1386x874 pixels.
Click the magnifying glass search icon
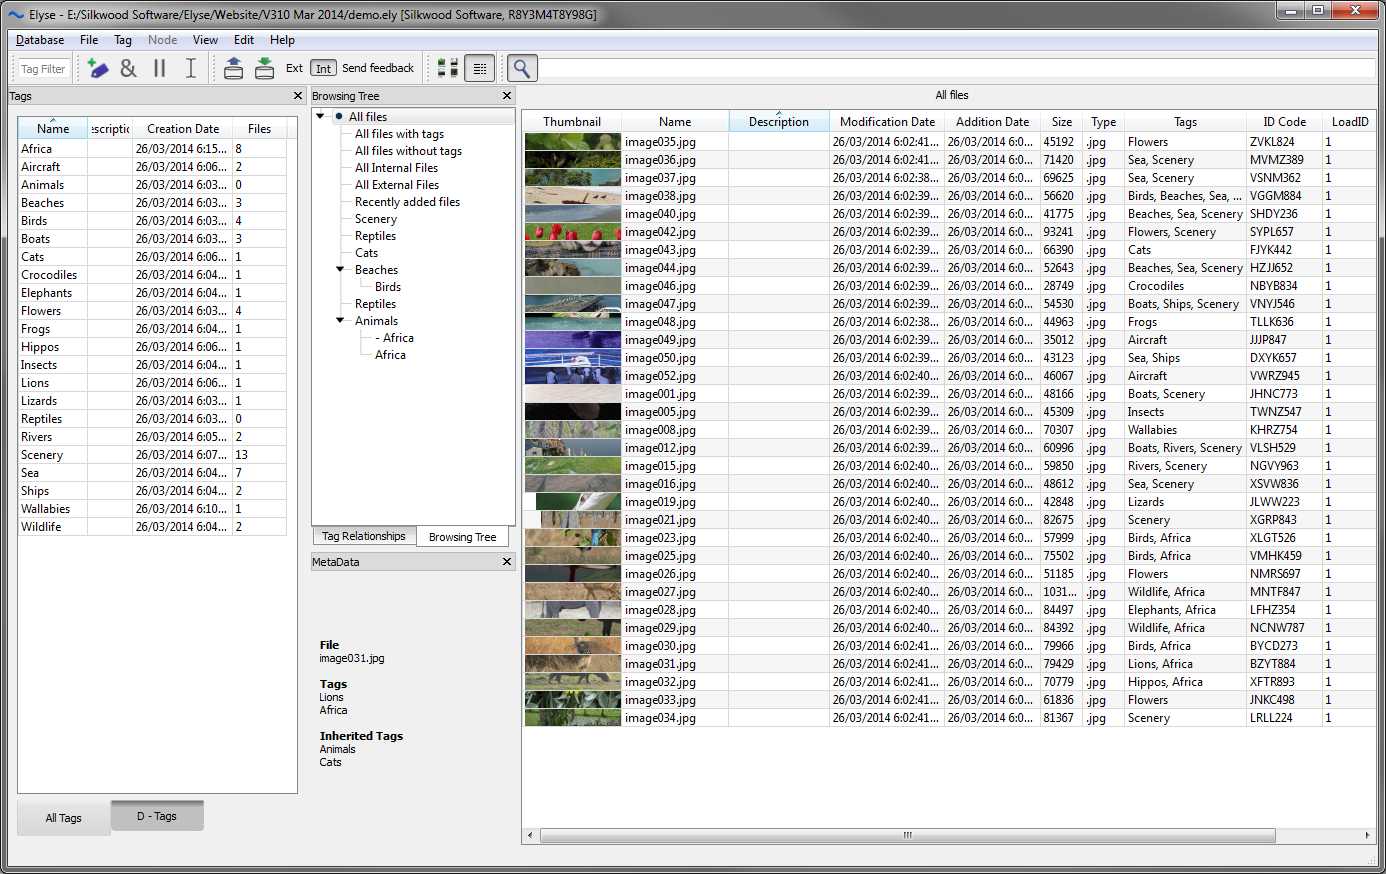521,68
